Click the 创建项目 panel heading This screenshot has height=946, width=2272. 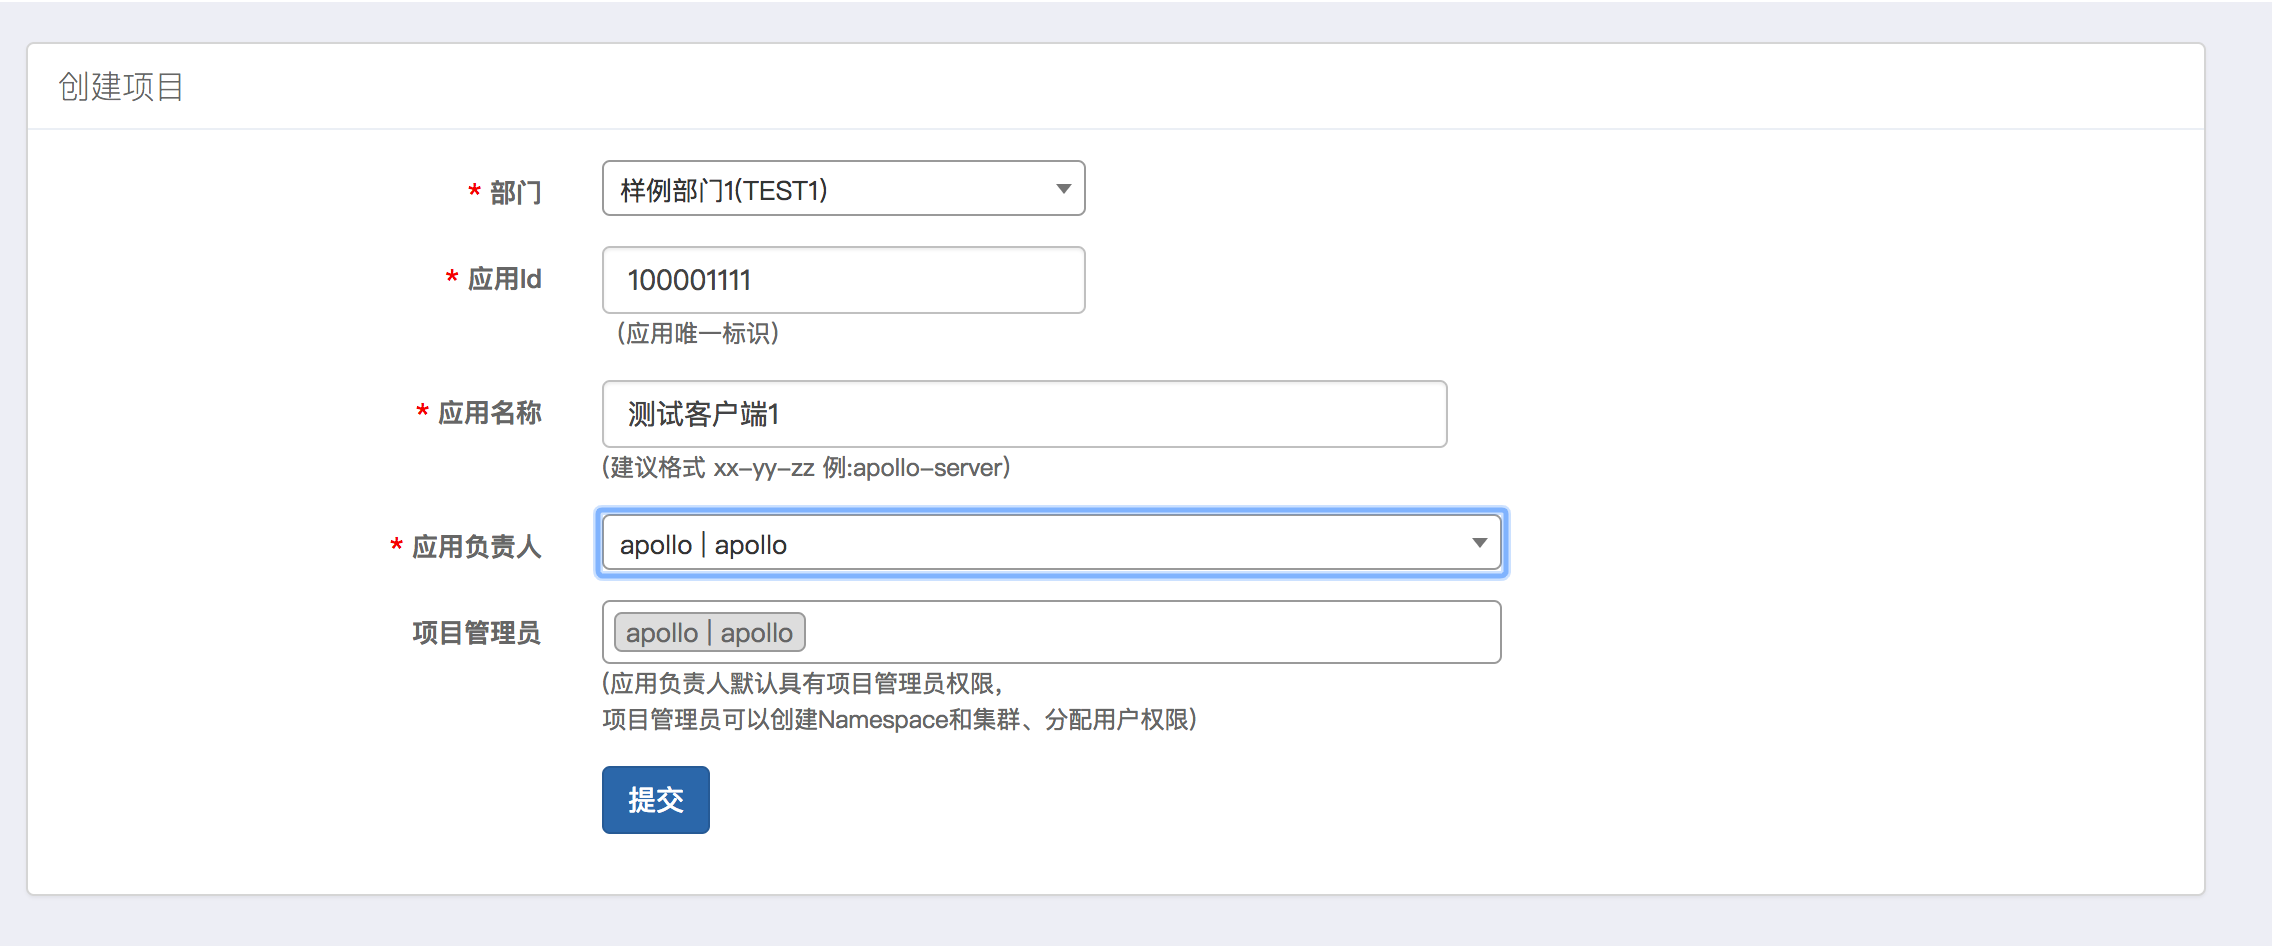(121, 87)
